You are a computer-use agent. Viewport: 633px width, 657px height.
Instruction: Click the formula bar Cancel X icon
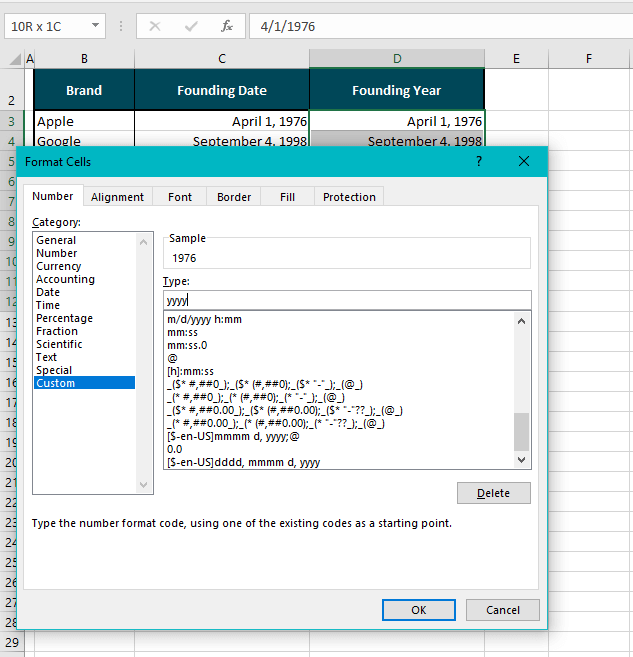pyautogui.click(x=155, y=26)
